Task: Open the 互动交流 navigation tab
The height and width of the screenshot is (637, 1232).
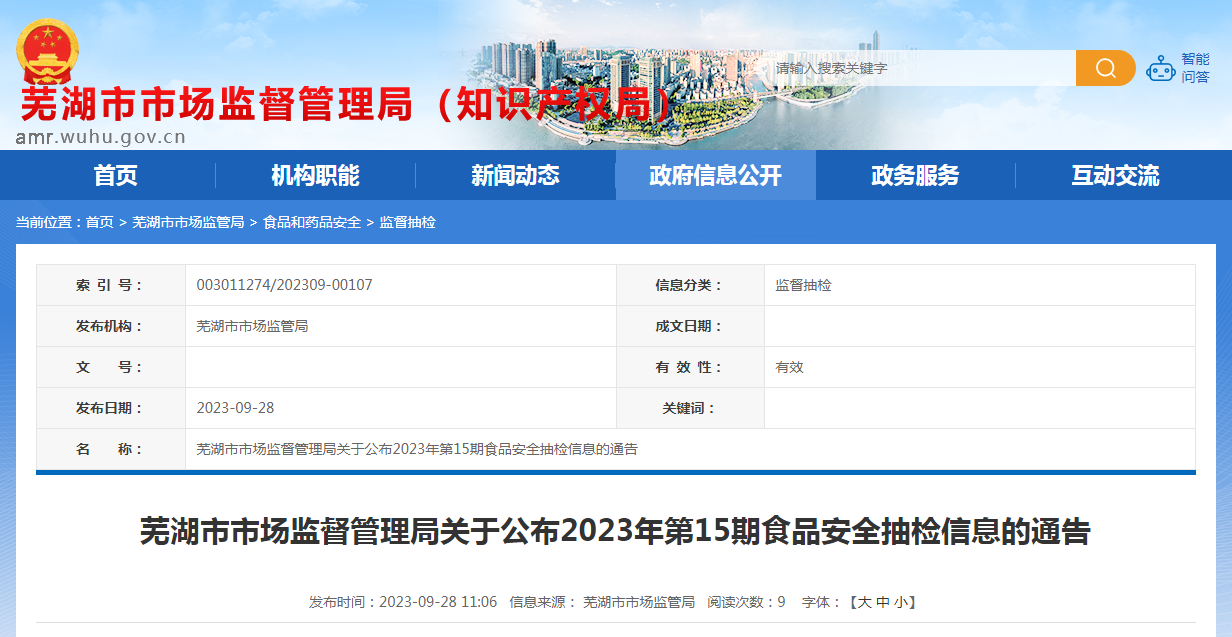Action: tap(1116, 176)
